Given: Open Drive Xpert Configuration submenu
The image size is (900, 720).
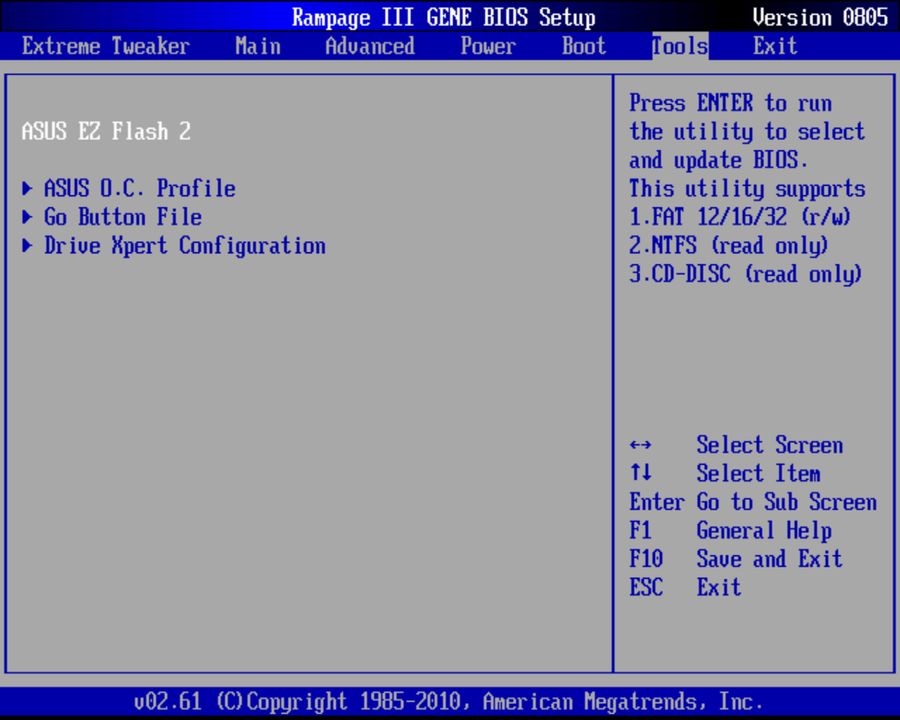Looking at the screenshot, I should click(x=185, y=246).
